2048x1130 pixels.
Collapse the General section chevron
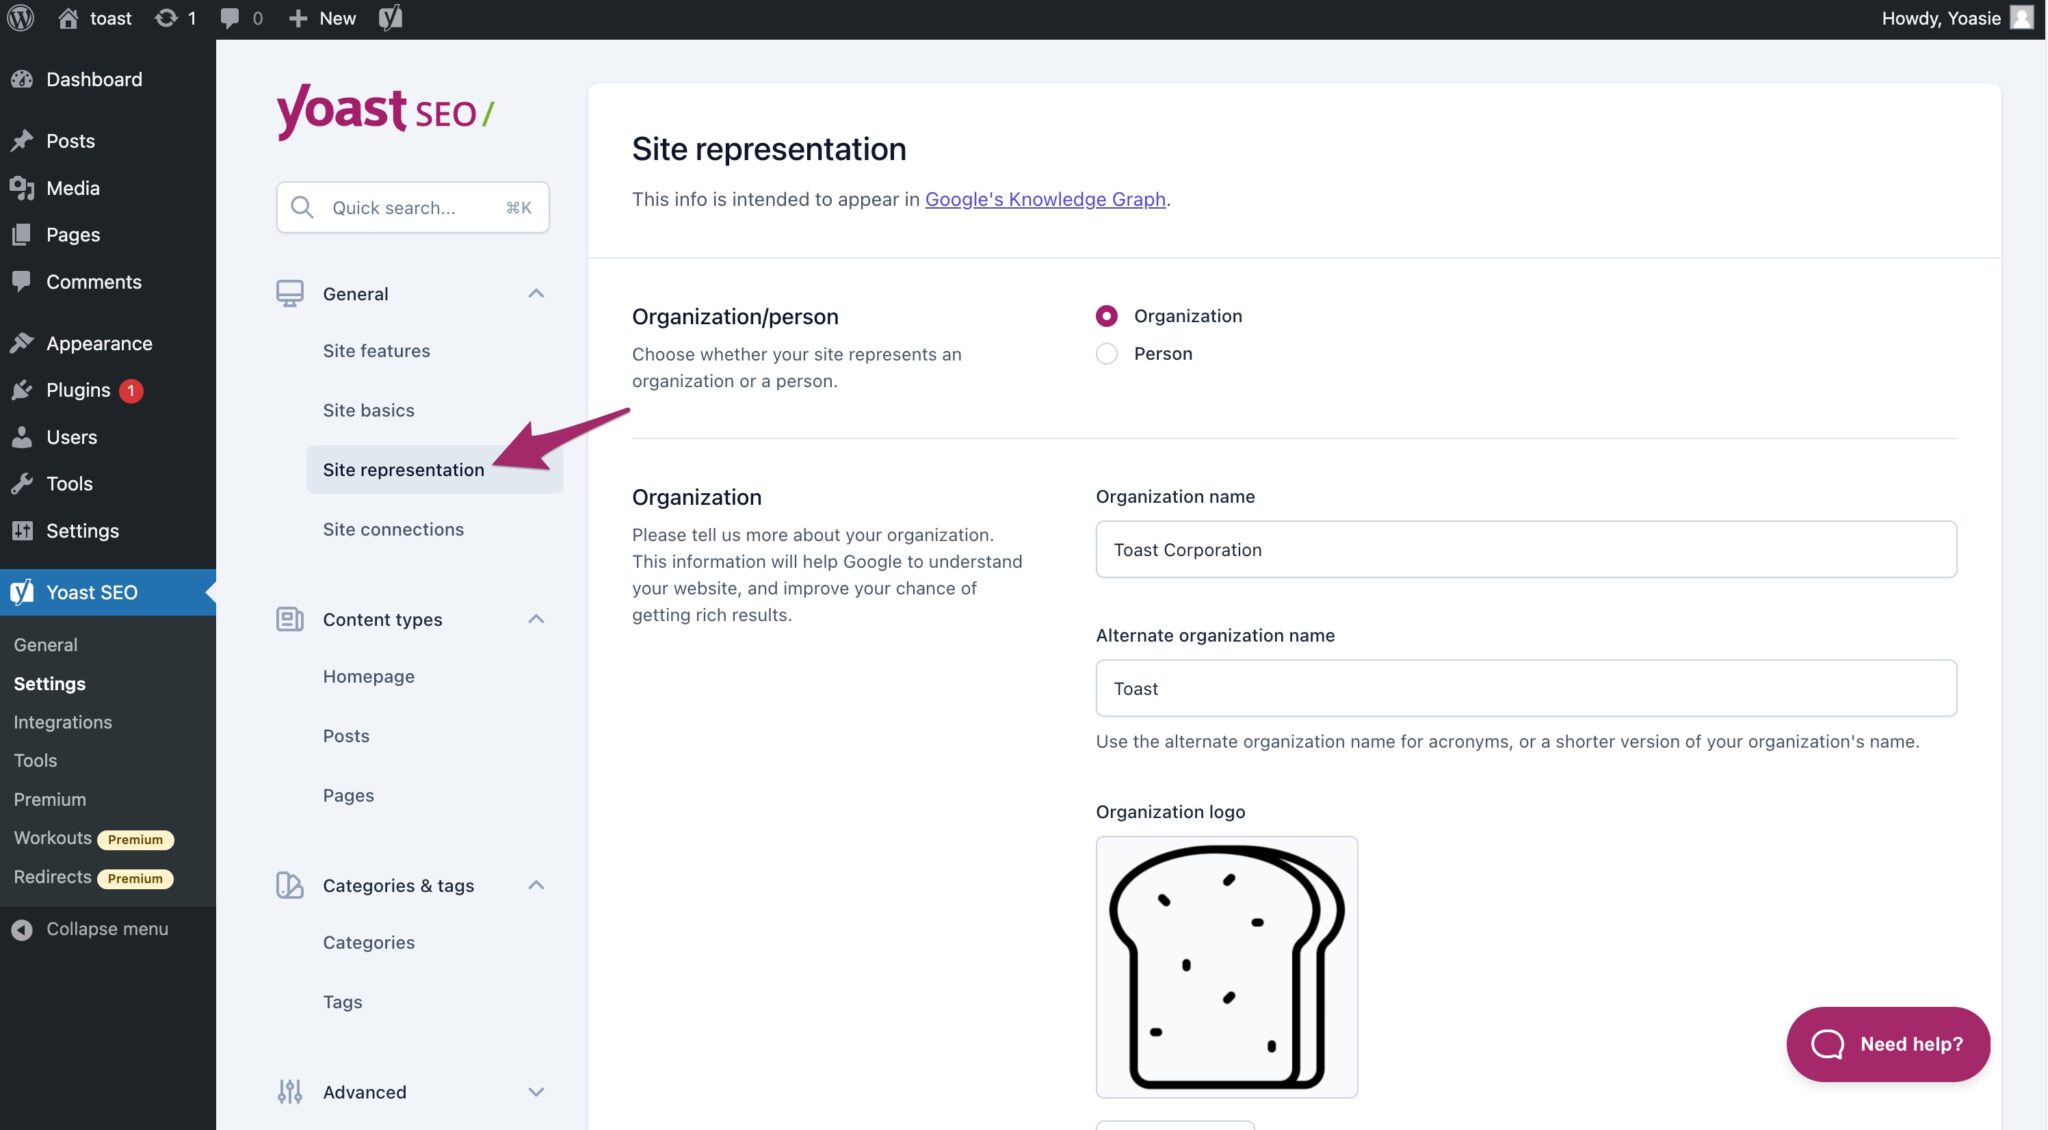tap(537, 293)
